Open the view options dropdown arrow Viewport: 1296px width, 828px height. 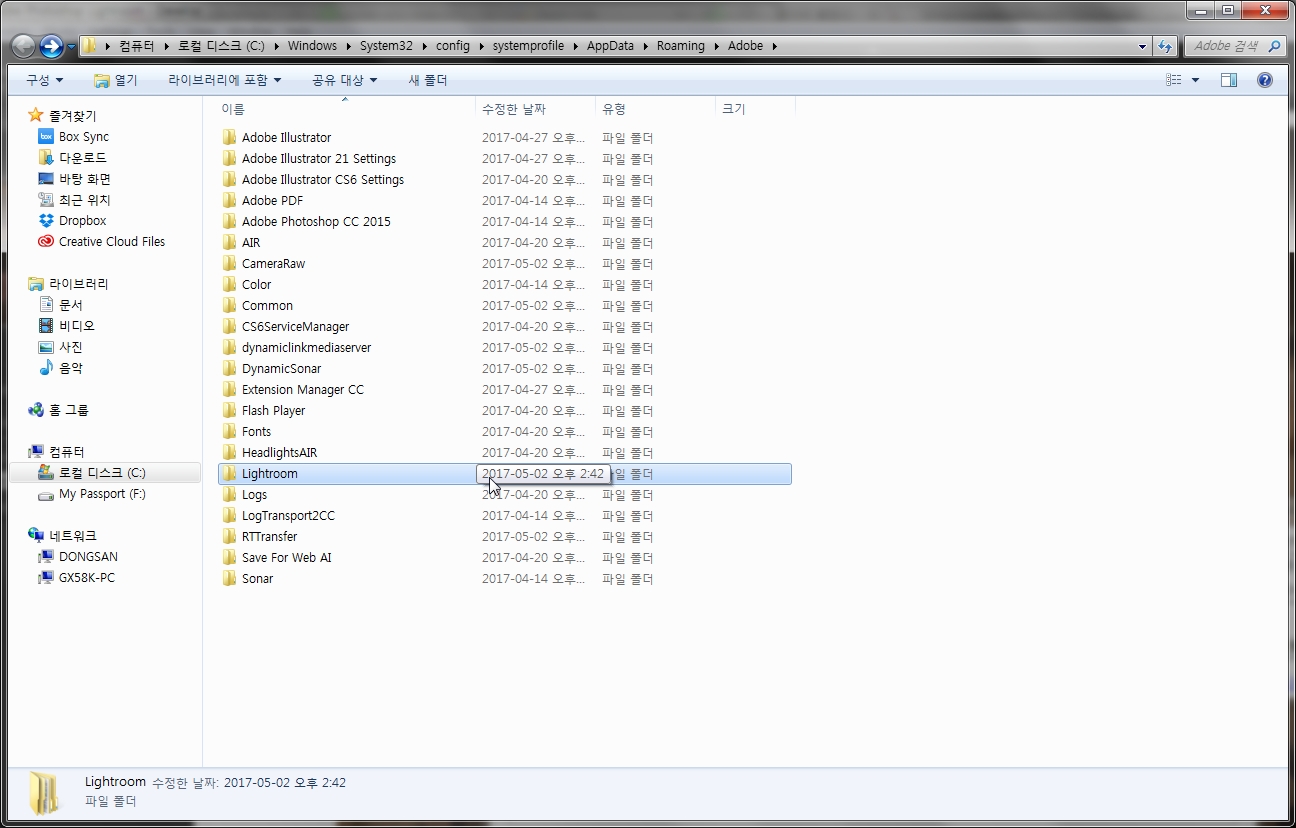1195,80
